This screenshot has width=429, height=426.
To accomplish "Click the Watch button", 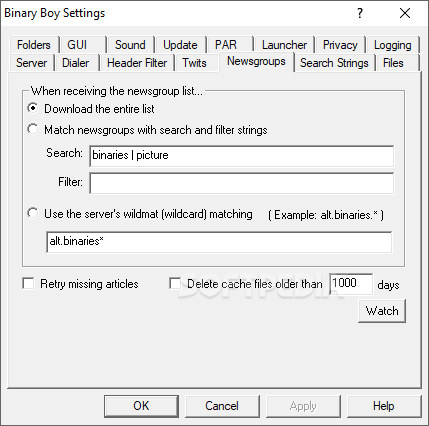I will [382, 311].
